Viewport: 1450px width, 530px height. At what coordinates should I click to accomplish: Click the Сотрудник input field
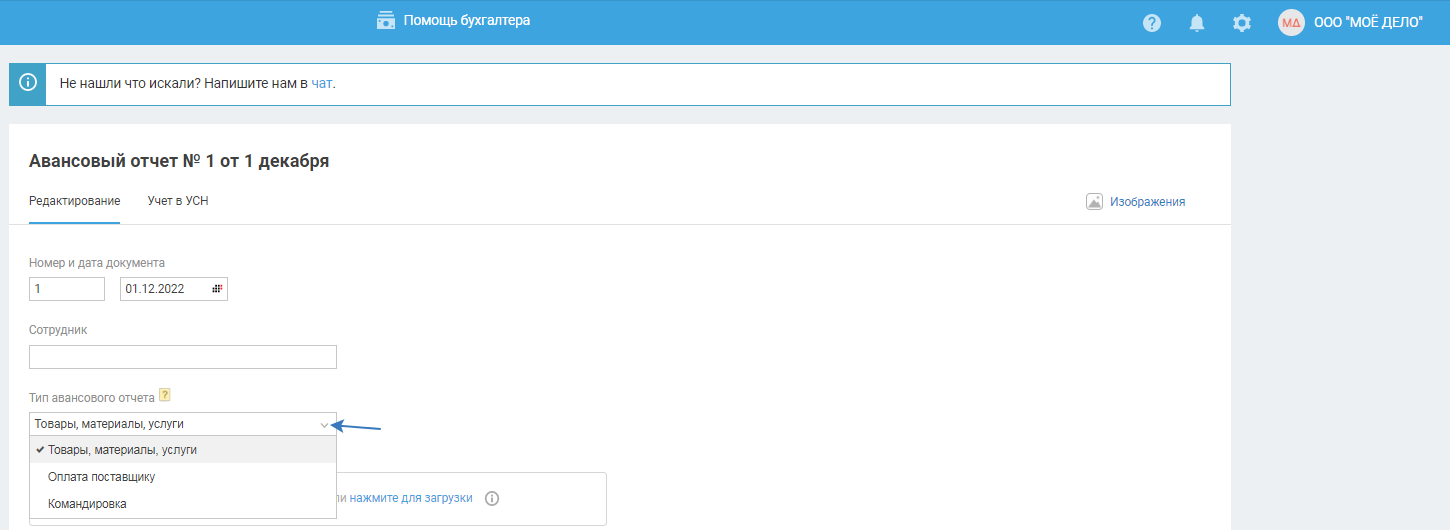coord(183,357)
